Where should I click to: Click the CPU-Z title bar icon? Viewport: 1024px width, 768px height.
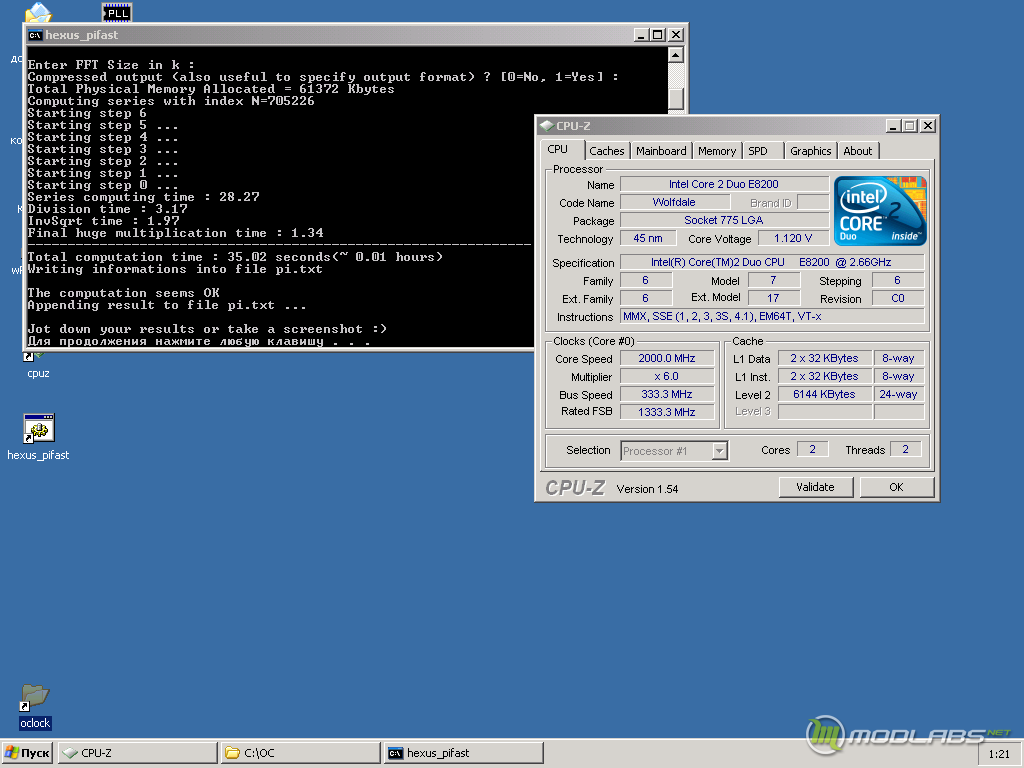pos(547,125)
